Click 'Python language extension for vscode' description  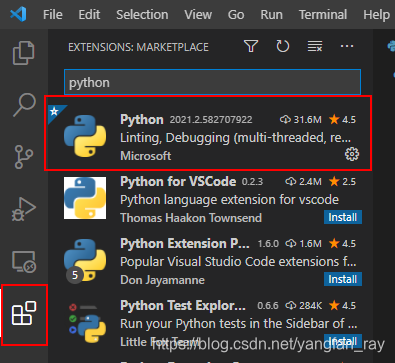[229, 200]
